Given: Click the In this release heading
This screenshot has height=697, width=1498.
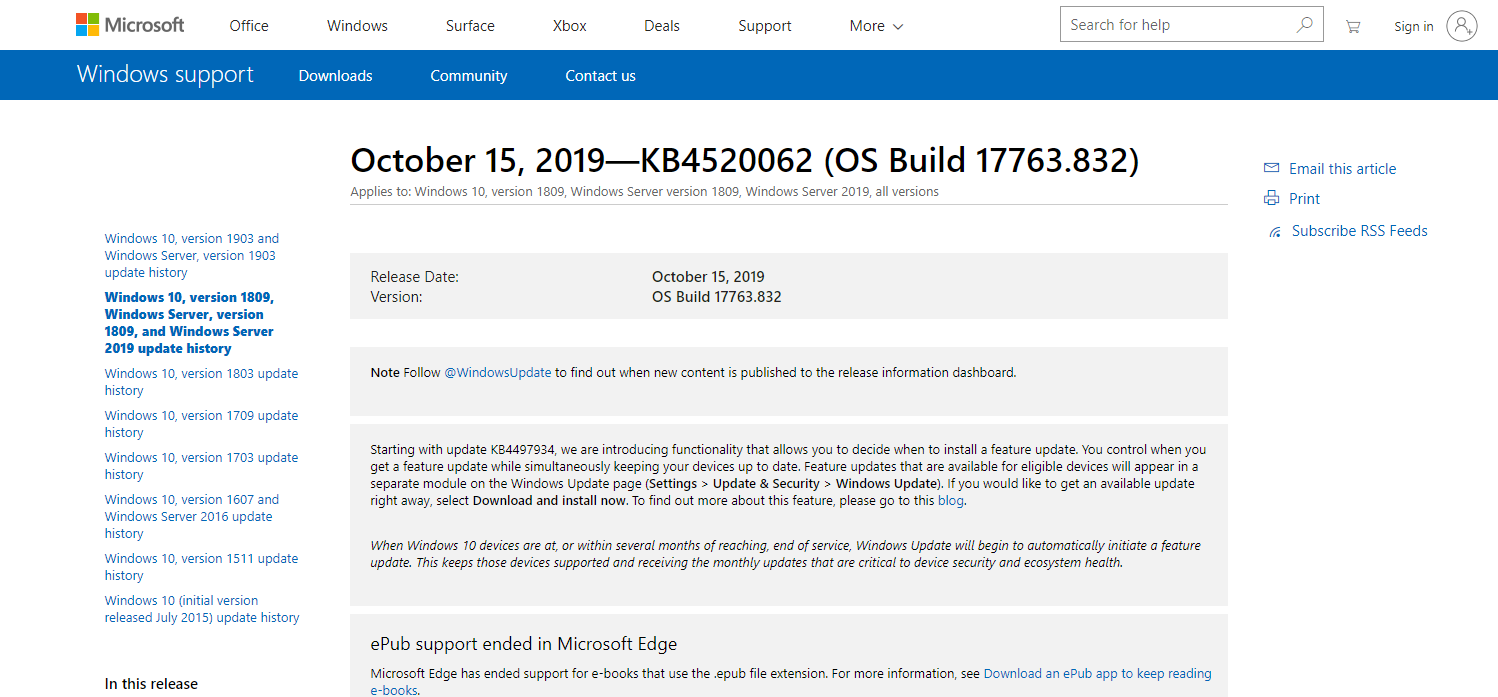Looking at the screenshot, I should (x=151, y=684).
